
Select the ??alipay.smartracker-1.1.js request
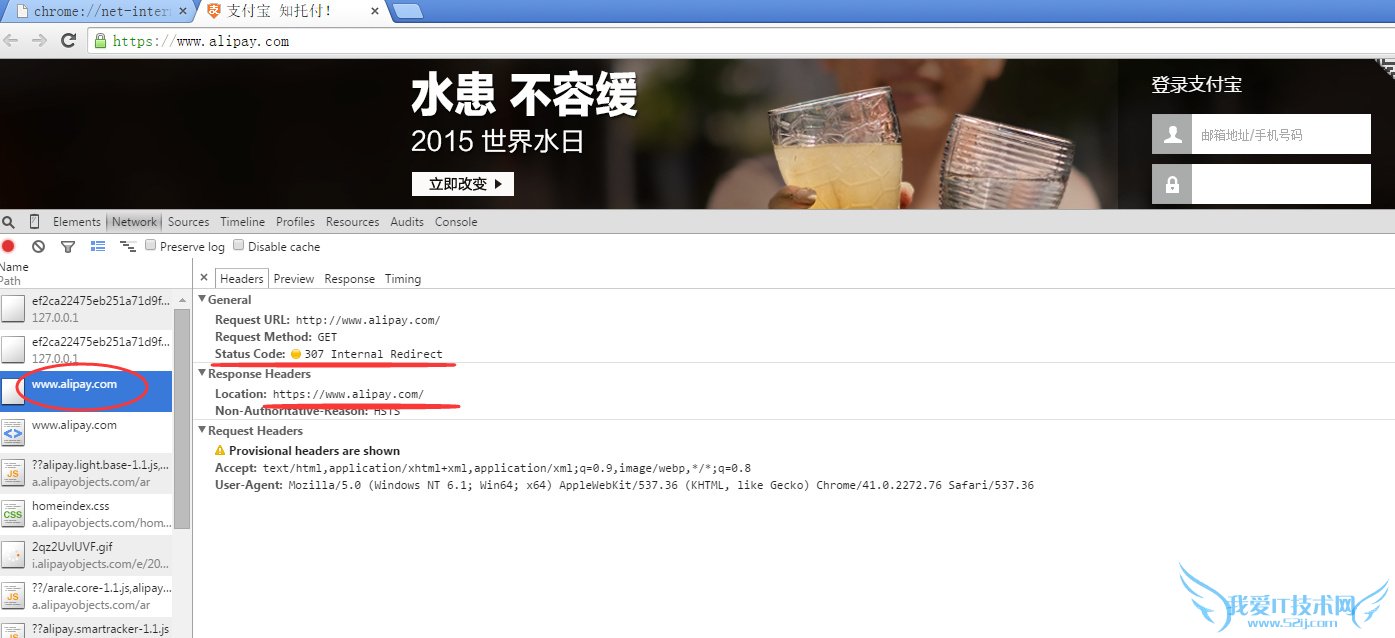tap(86, 628)
